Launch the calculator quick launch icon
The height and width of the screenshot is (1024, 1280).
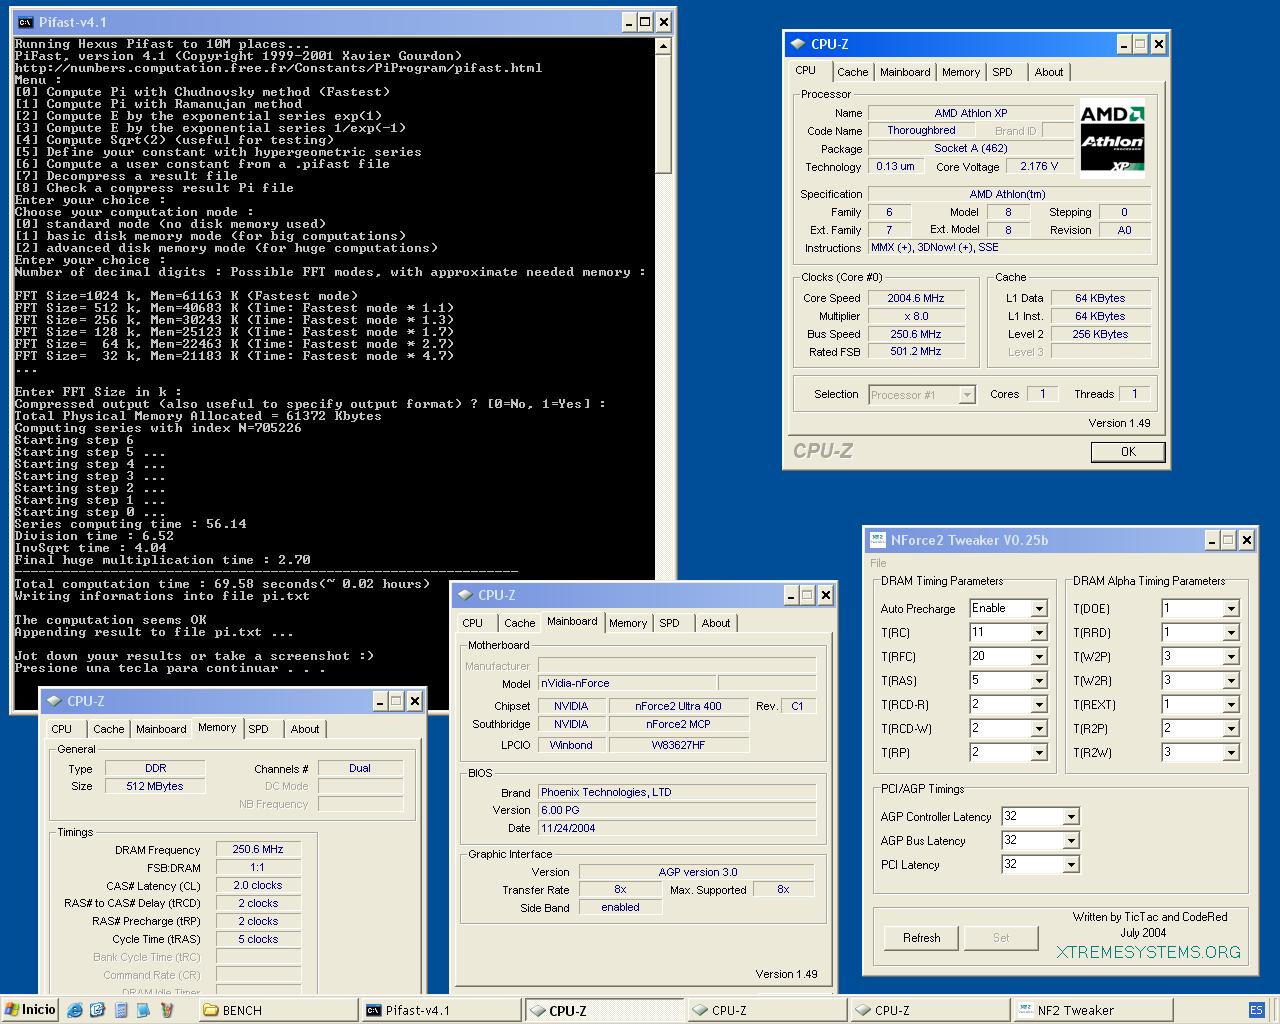121,1010
